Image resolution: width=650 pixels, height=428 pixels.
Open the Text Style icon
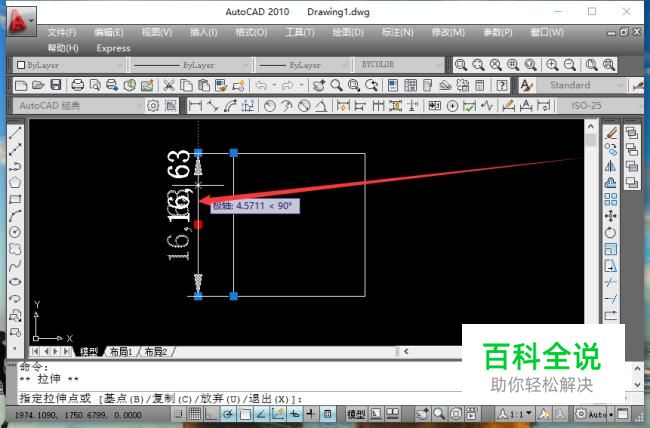pyautogui.click(x=526, y=85)
